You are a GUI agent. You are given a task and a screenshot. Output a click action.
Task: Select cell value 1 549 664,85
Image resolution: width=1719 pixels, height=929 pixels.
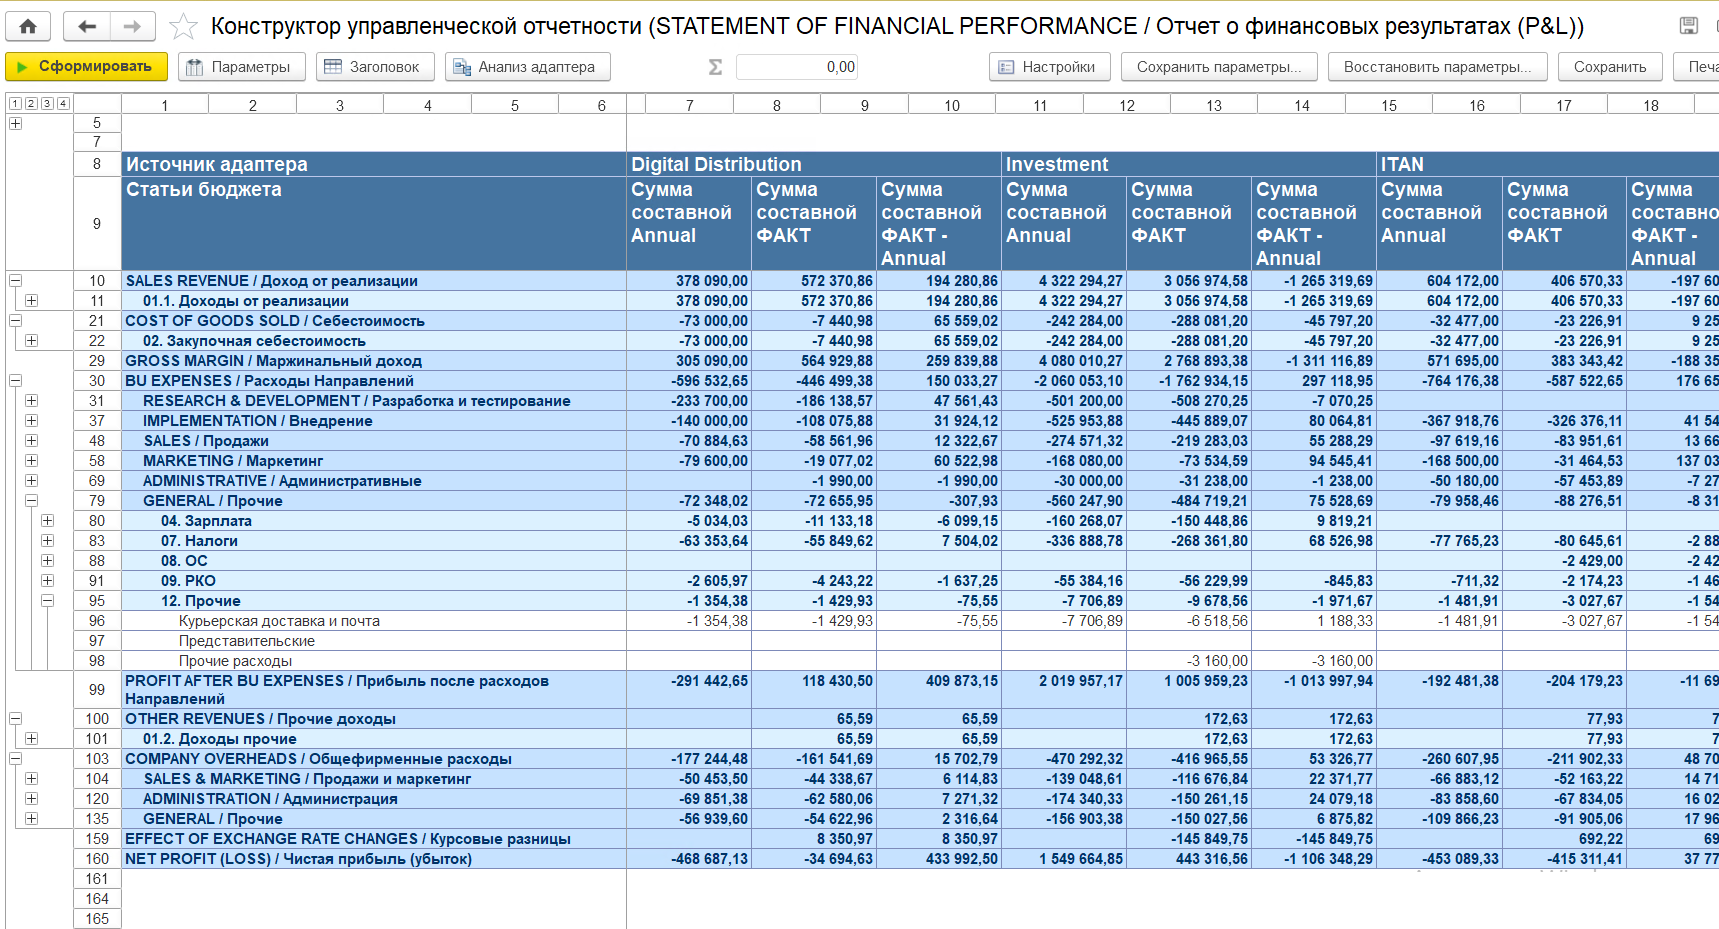pos(1064,859)
